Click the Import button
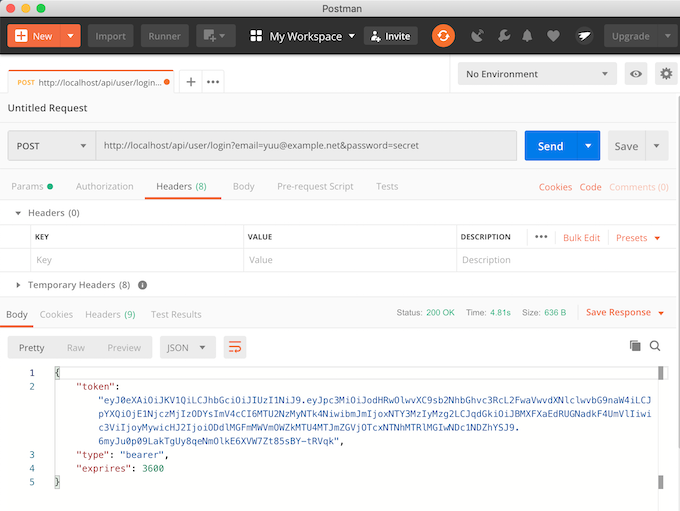680x511 pixels. 111,36
